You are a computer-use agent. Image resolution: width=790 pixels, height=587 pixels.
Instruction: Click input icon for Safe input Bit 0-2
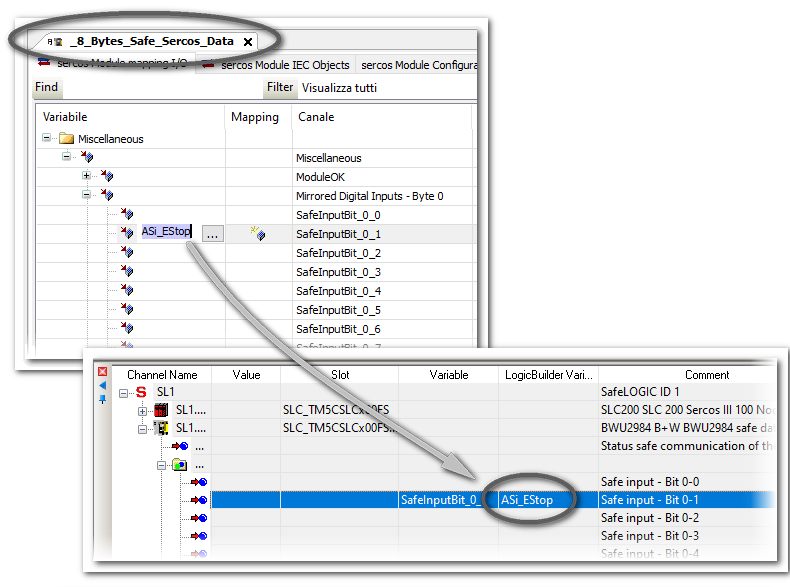pos(198,518)
